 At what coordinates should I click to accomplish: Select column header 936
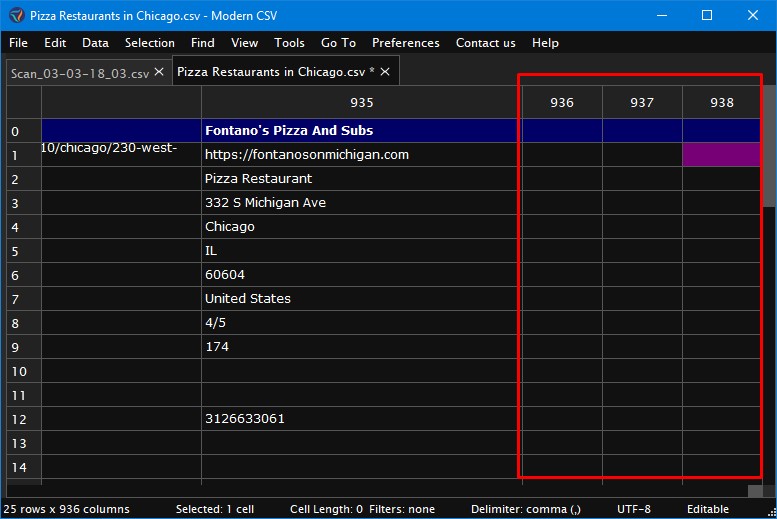(562, 103)
